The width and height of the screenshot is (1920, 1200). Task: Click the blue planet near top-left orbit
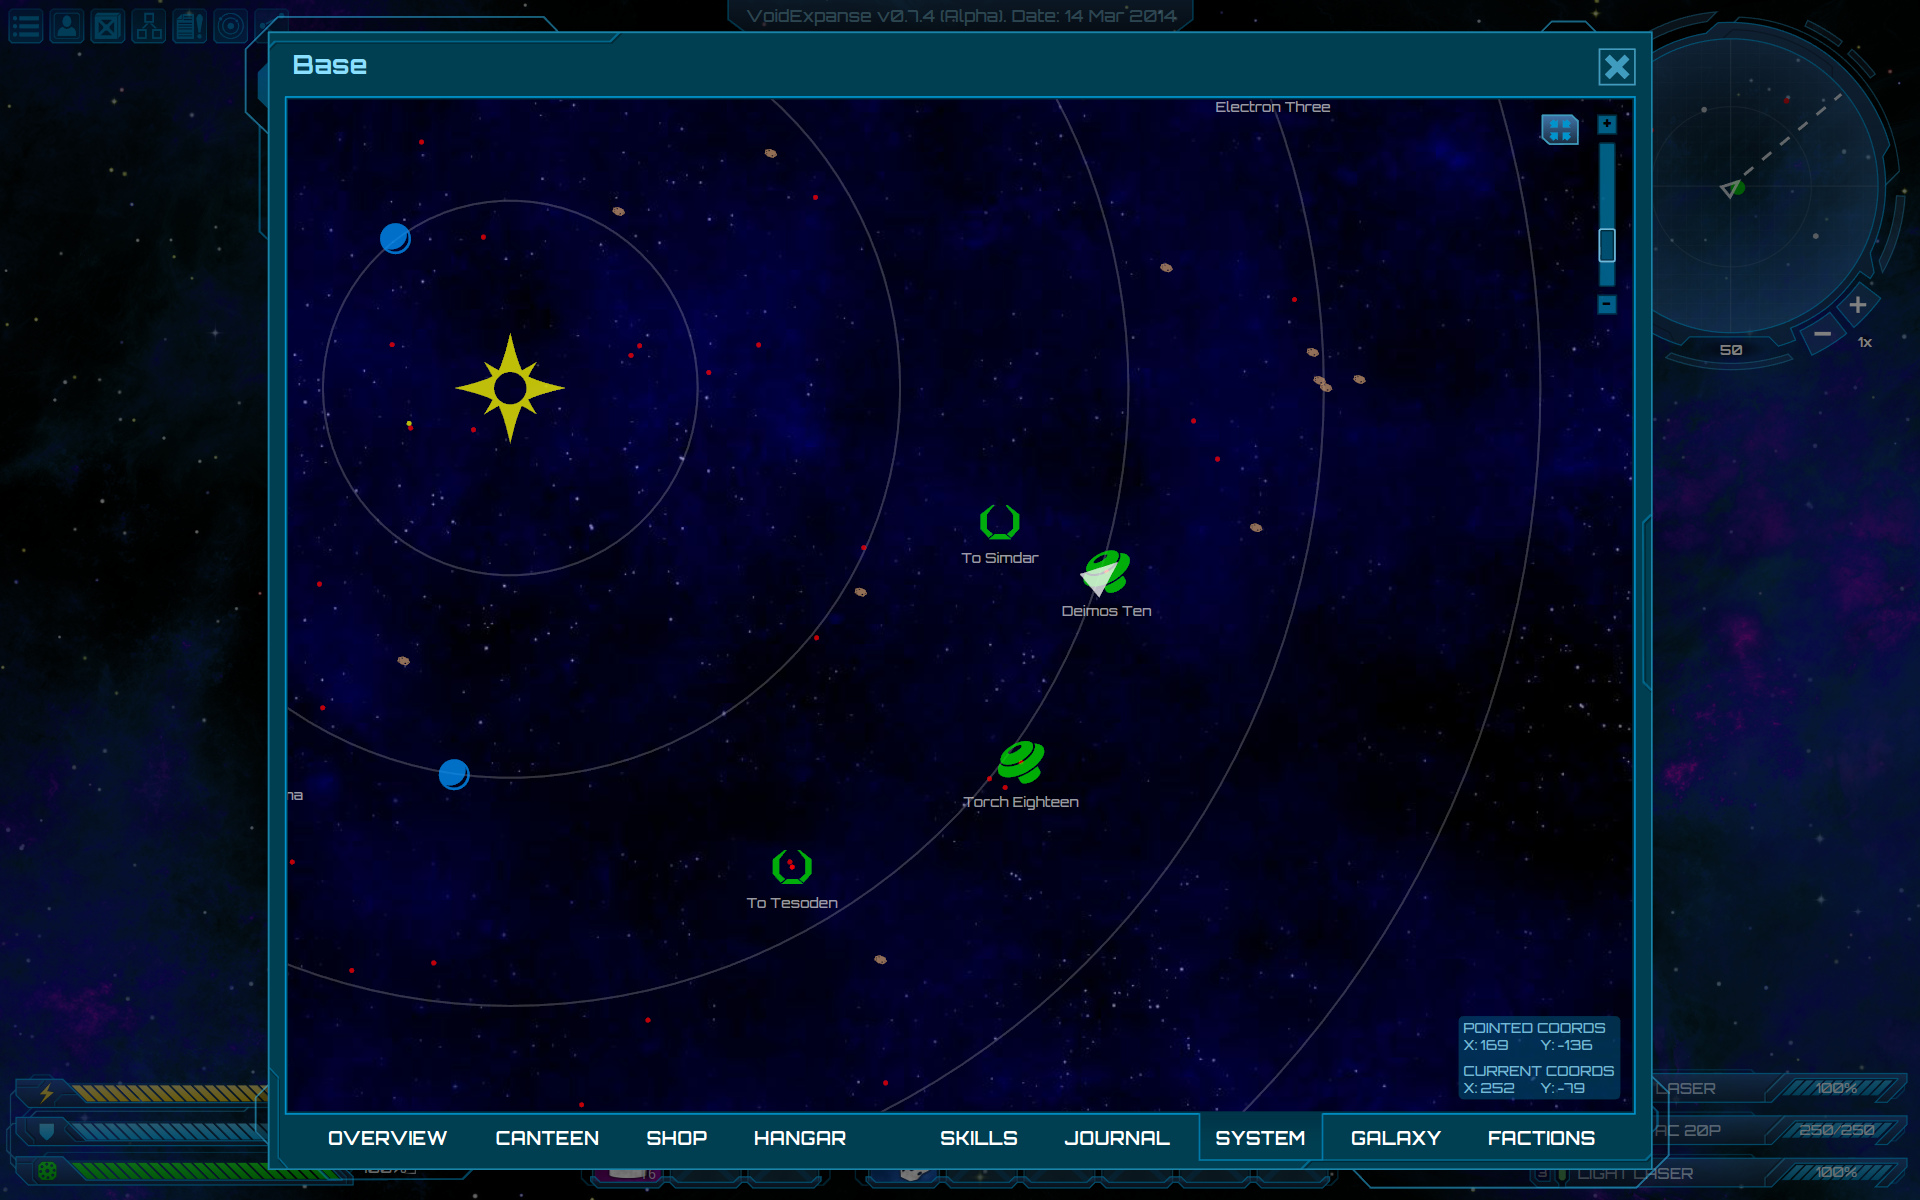tap(395, 238)
